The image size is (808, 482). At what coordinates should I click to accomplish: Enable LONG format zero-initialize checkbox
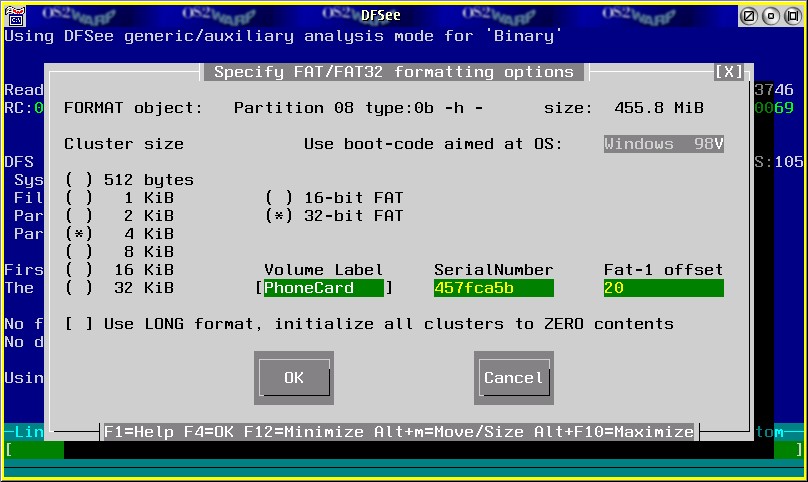point(369,324)
